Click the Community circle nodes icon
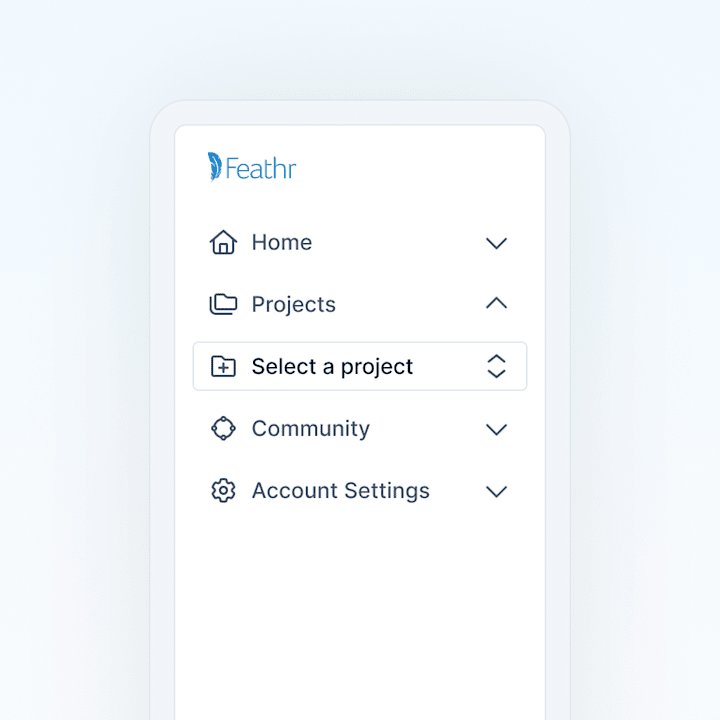Screen dimensions: 720x720 [x=223, y=428]
